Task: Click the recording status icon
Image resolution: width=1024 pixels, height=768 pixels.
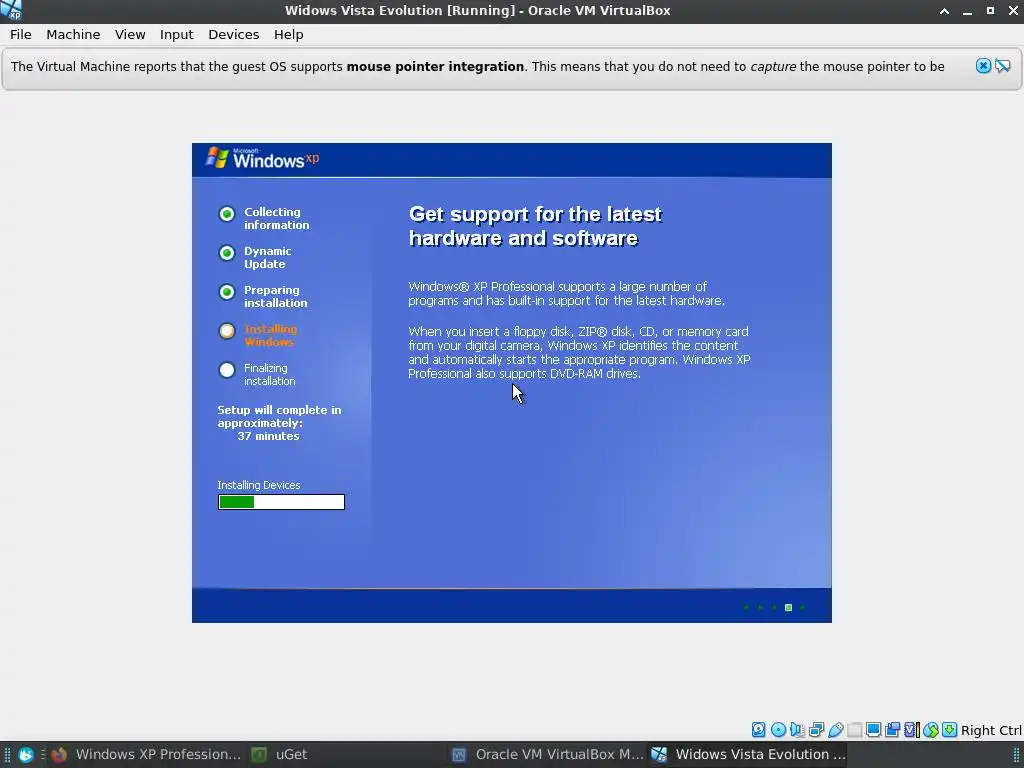Action: point(892,729)
